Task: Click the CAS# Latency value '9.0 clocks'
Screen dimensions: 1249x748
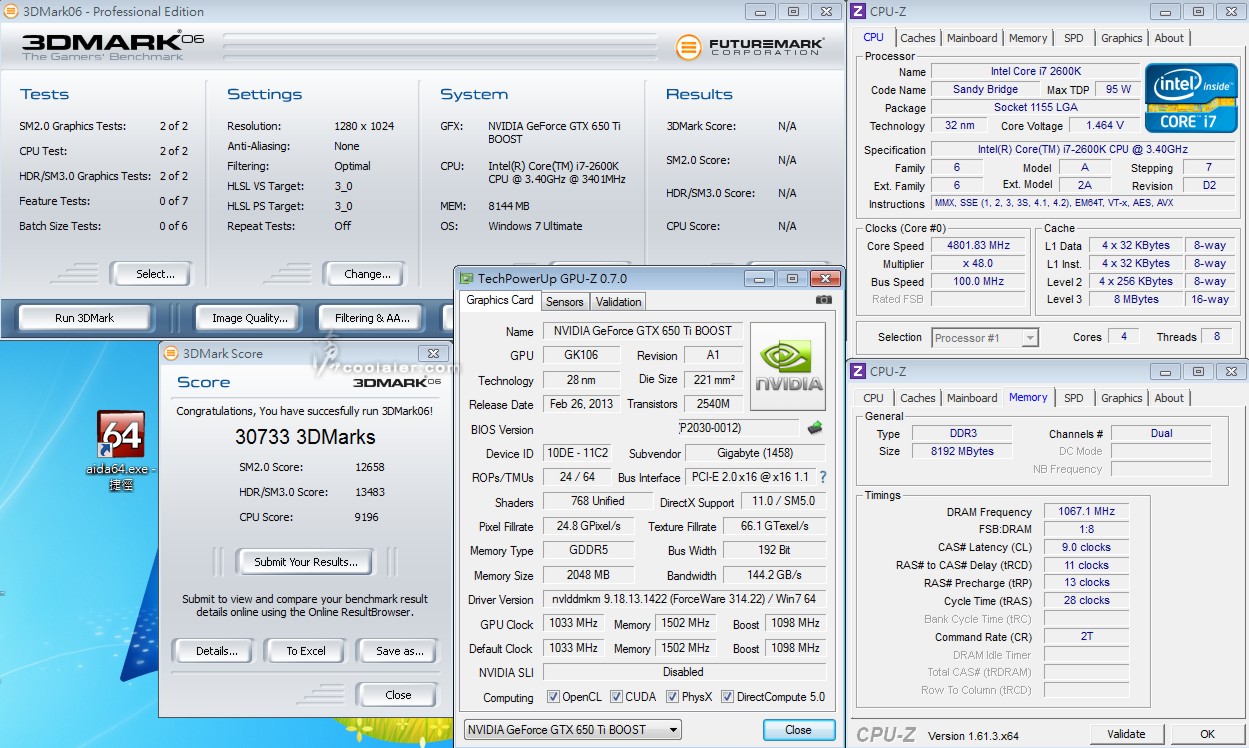Action: tap(1086, 548)
